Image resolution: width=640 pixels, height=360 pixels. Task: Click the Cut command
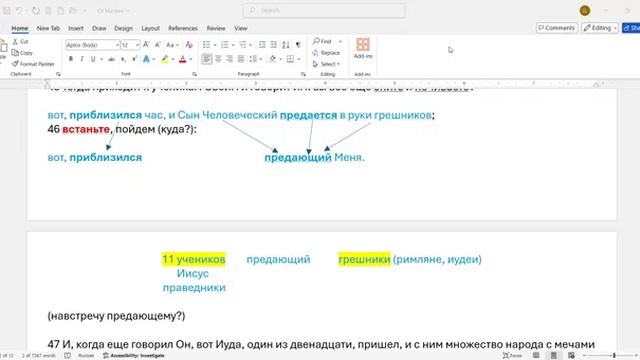coord(20,42)
